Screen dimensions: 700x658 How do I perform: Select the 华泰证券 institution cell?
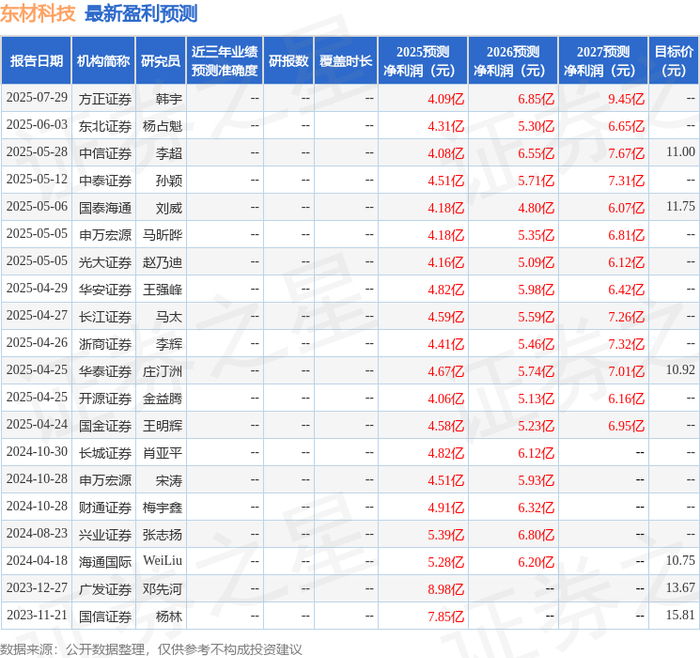[x=105, y=371]
